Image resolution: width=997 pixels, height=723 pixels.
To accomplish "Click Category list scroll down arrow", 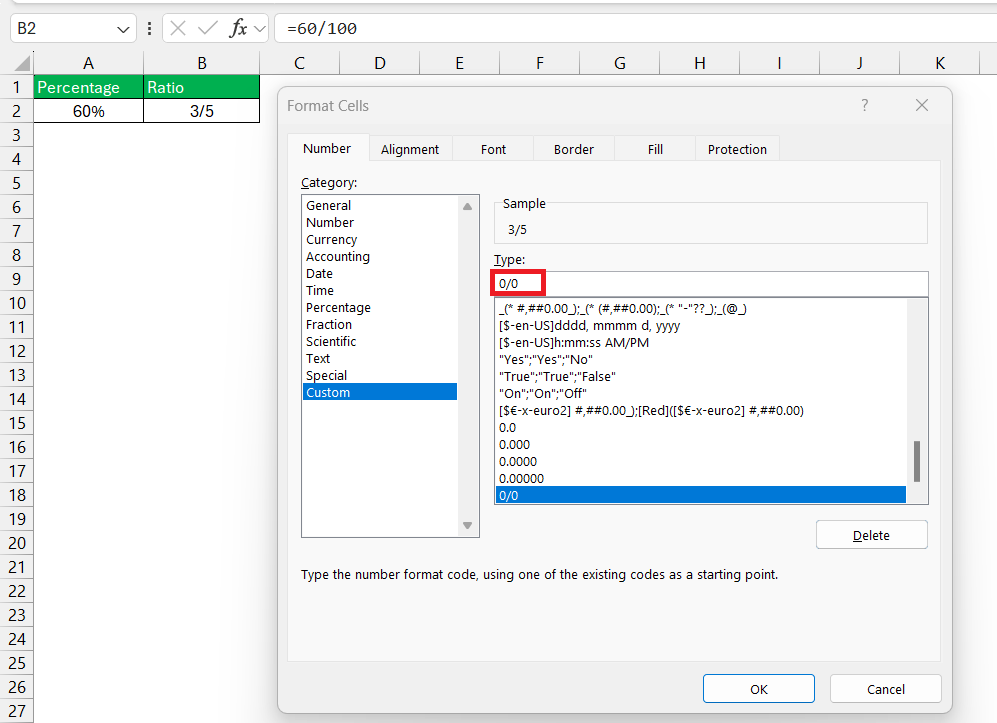I will point(467,525).
